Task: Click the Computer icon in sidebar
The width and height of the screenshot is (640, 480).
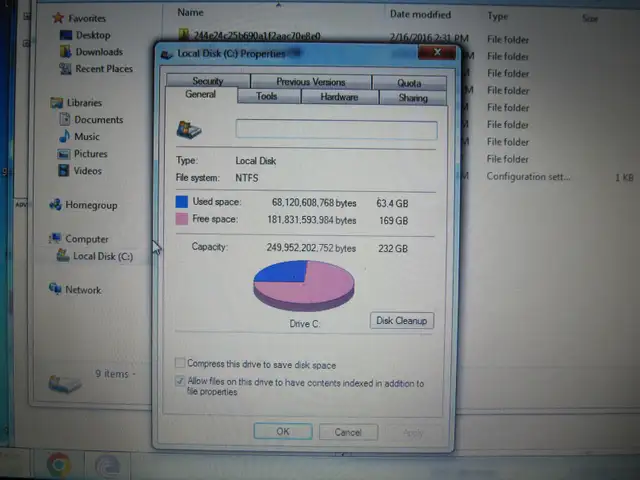Action: [55, 238]
